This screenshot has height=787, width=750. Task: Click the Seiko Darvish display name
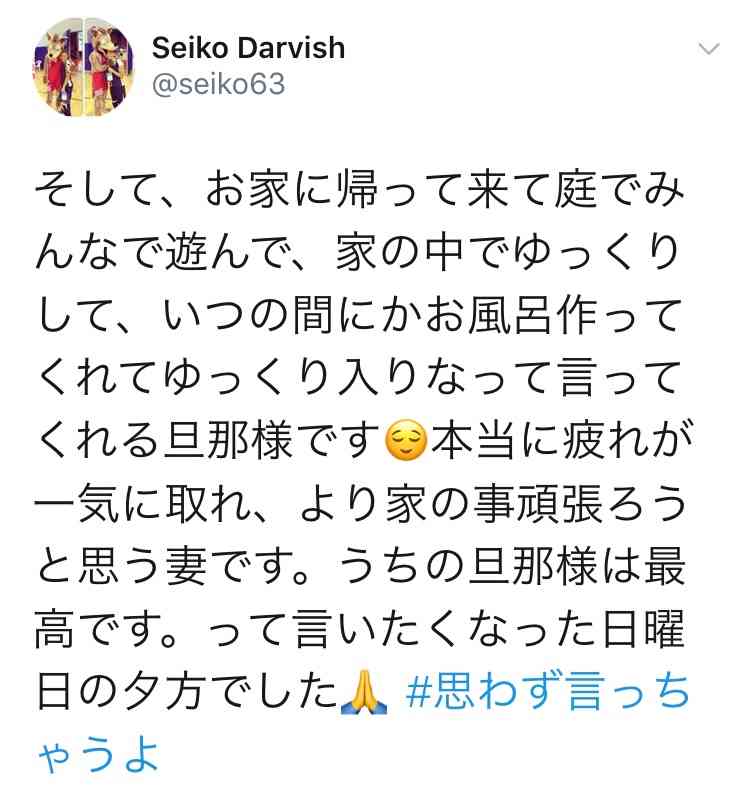tap(248, 48)
